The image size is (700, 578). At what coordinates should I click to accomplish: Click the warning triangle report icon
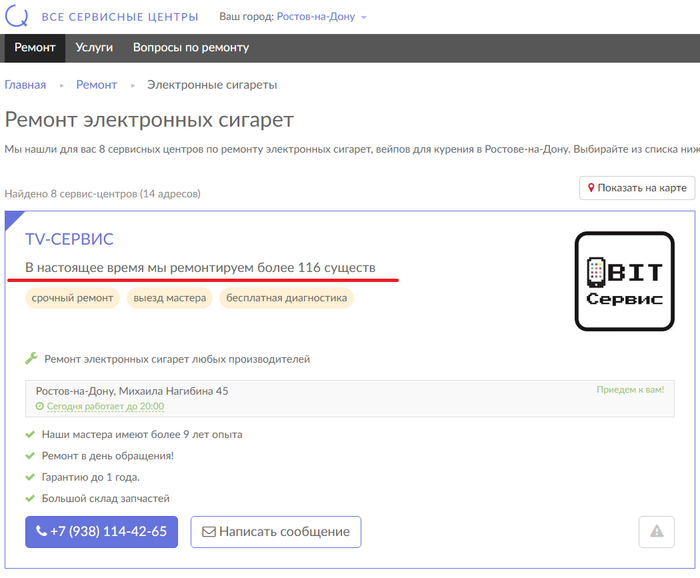click(x=656, y=532)
